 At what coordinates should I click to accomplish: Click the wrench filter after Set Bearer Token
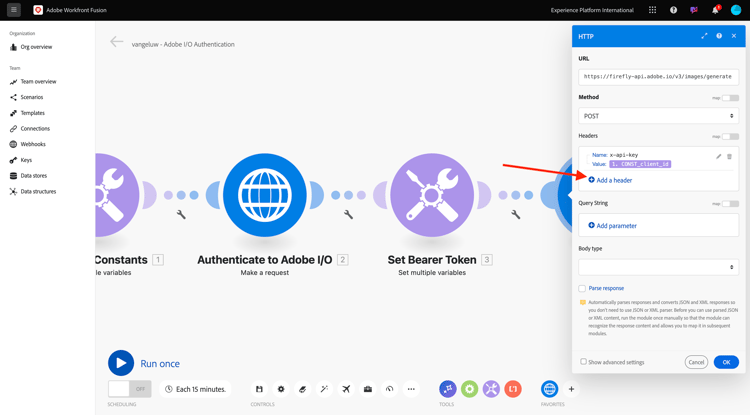pyautogui.click(x=516, y=215)
